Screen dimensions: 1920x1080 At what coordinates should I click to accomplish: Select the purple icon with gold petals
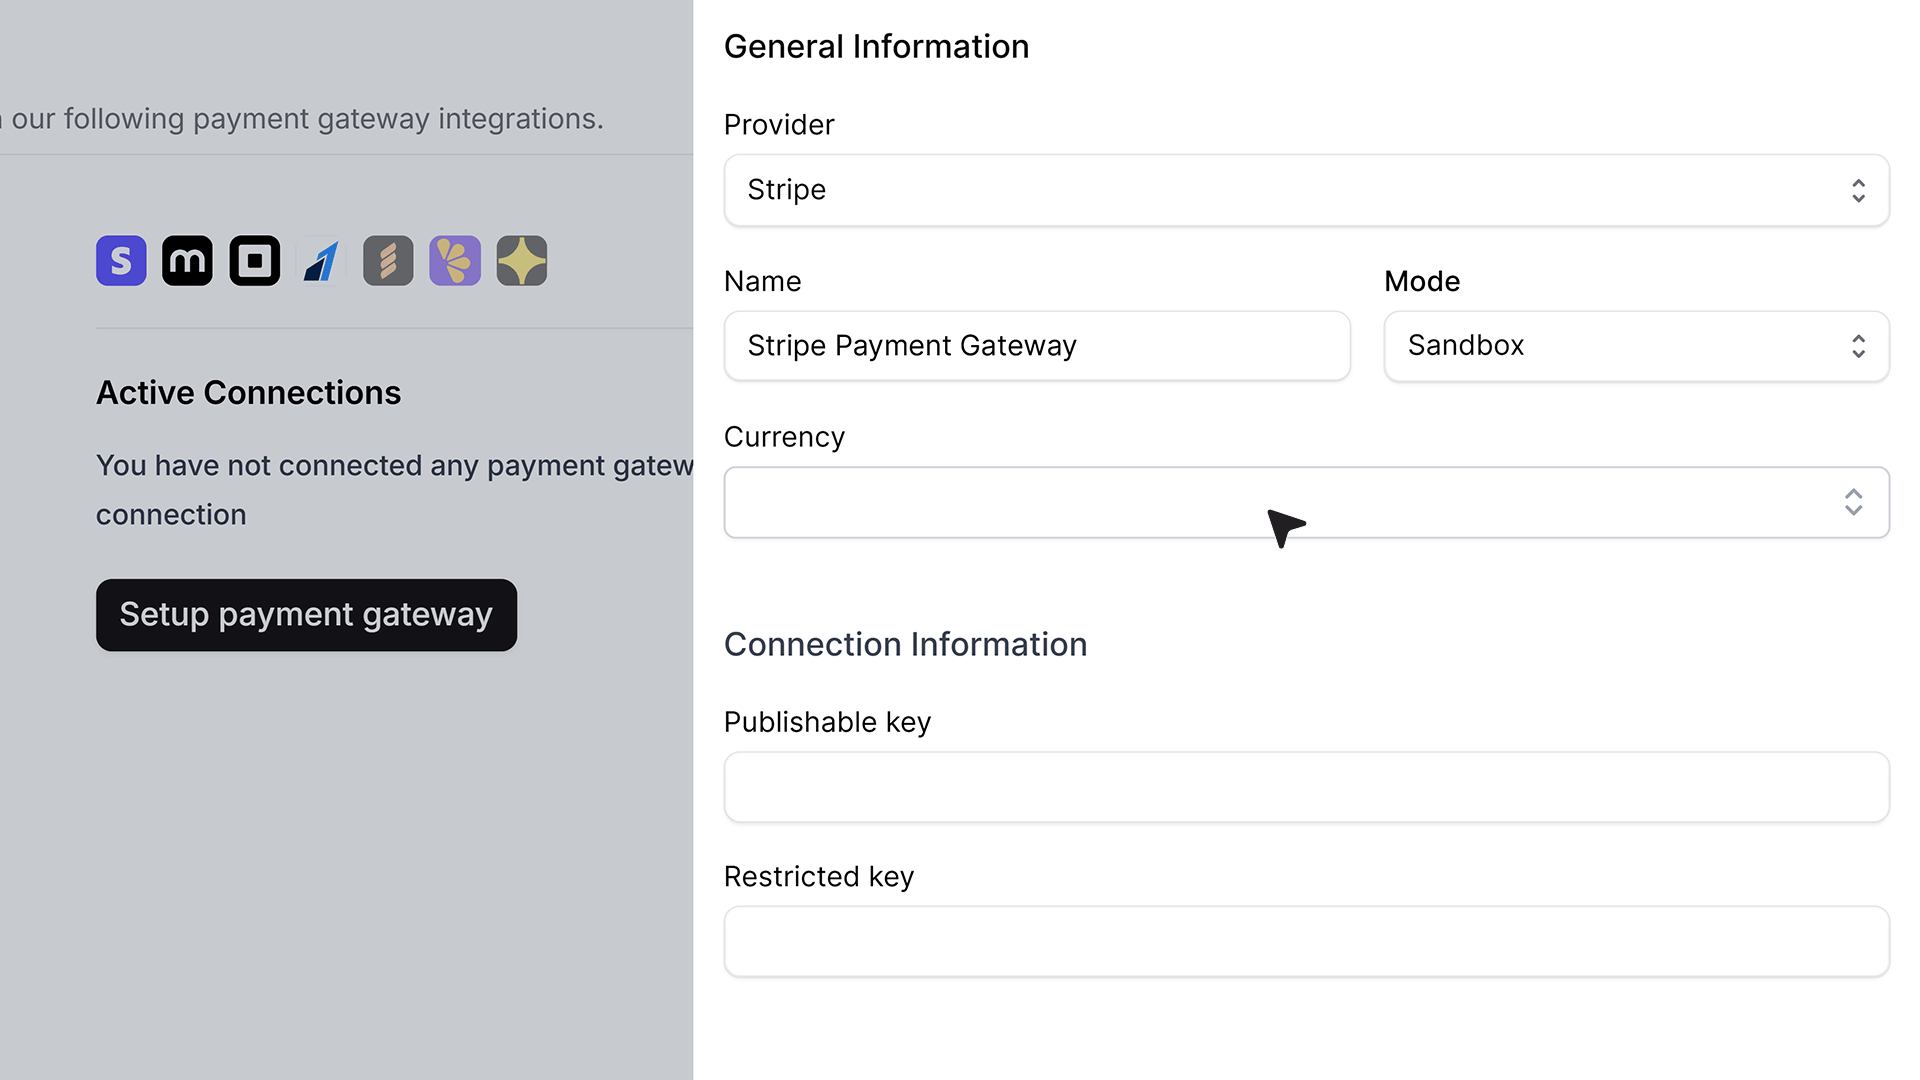tap(455, 261)
